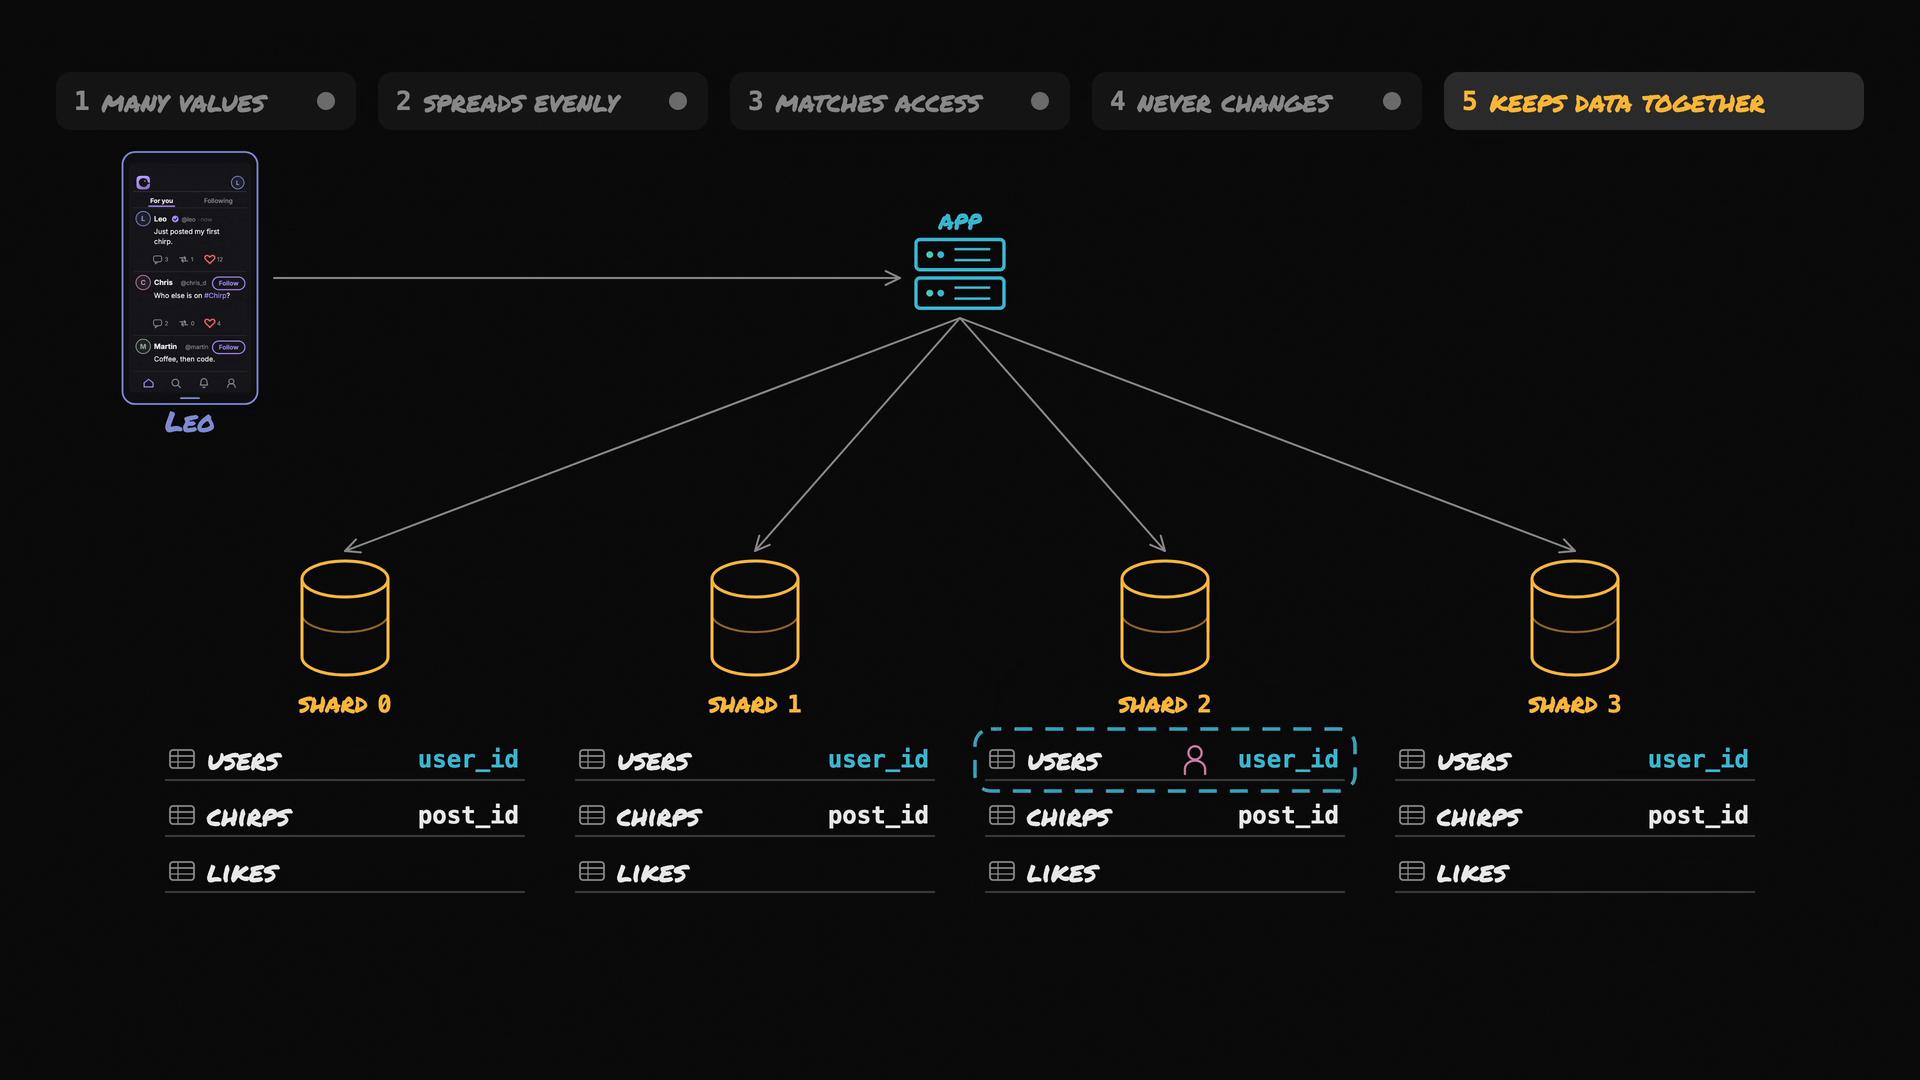Click the Shard 3 database cylinder

coord(1575,618)
